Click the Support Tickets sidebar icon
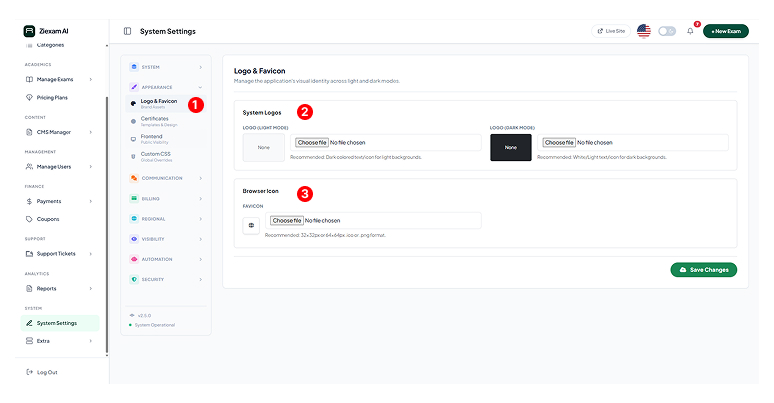The image size is (774, 403). pos(29,253)
